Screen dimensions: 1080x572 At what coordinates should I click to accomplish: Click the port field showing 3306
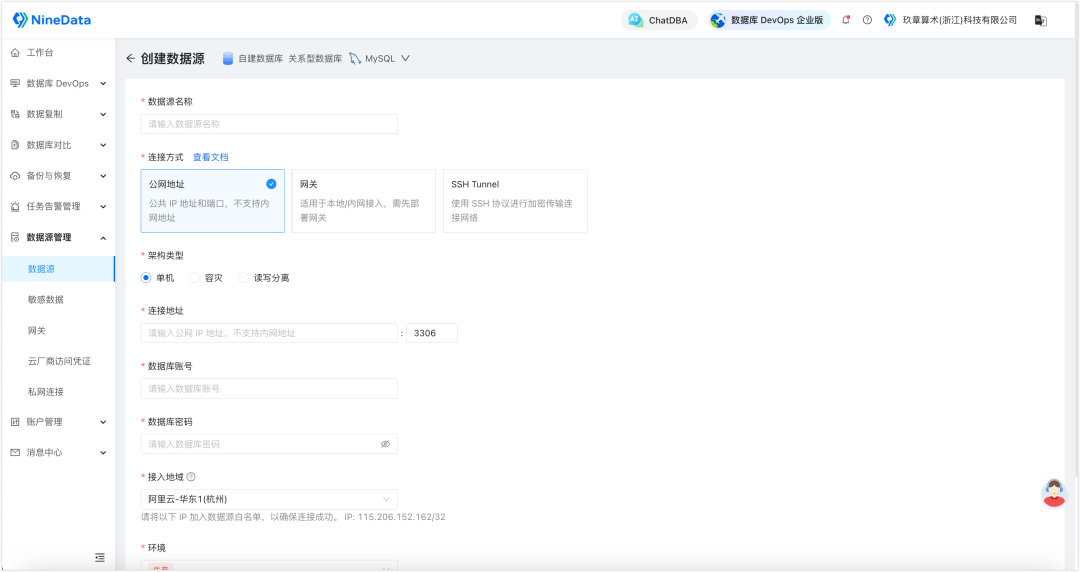(432, 333)
